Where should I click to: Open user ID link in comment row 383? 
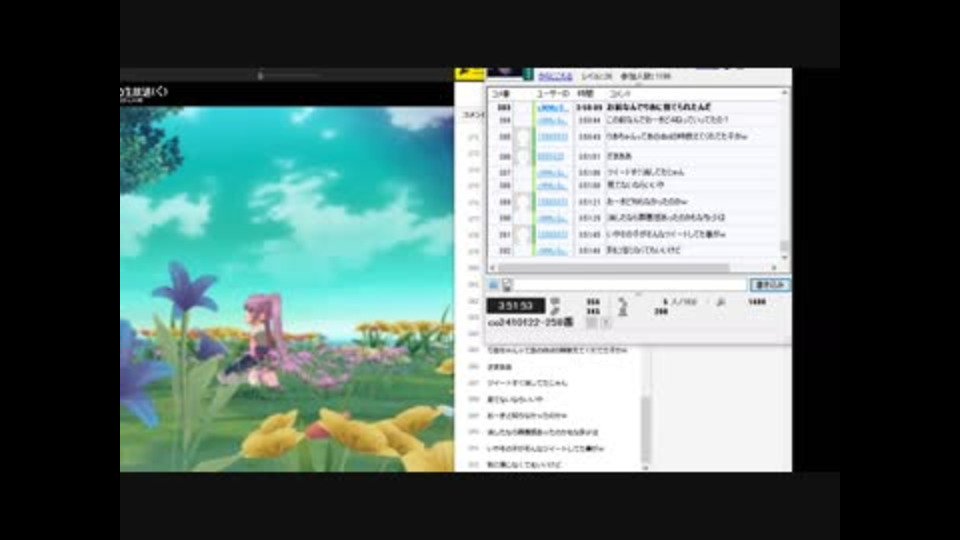[x=552, y=108]
